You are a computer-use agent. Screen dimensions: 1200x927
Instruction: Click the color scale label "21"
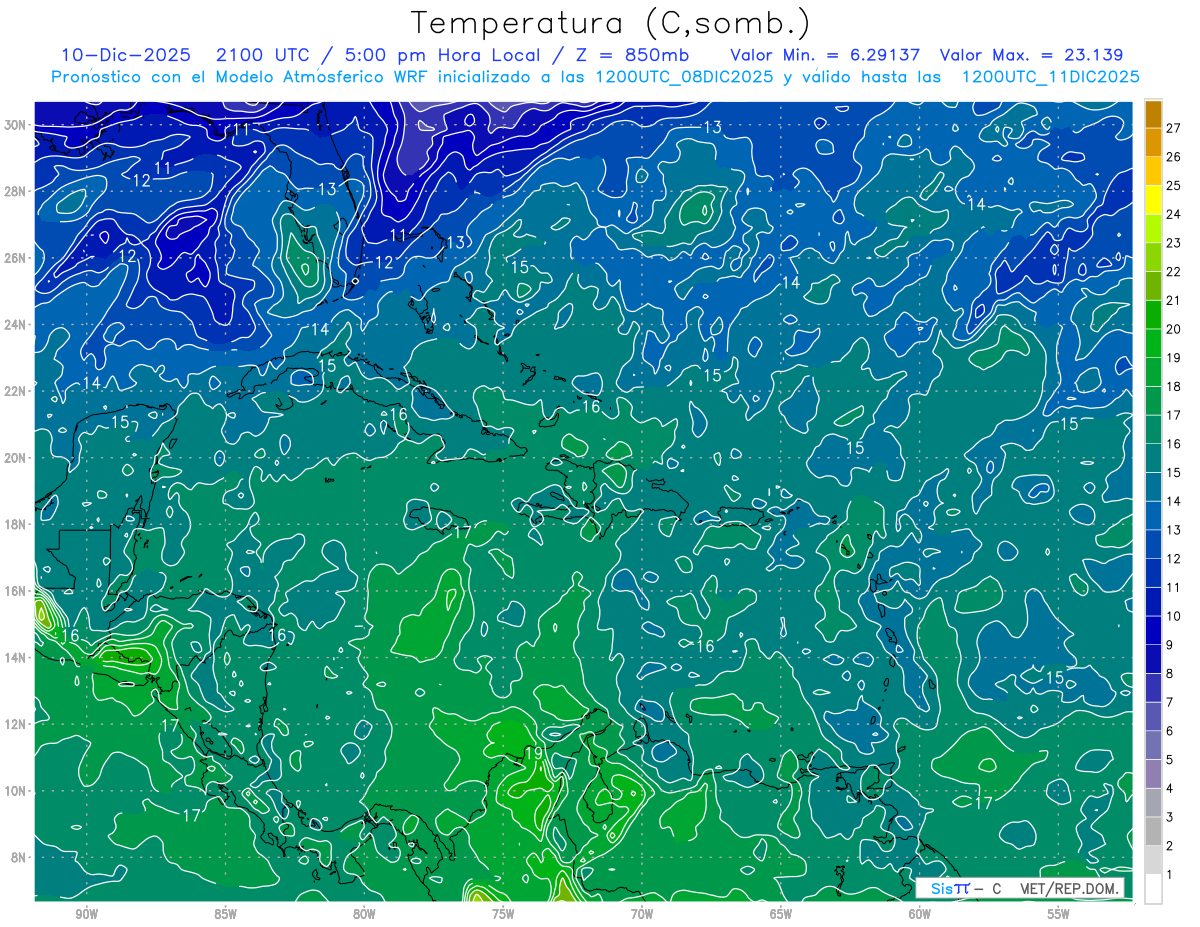pyautogui.click(x=1173, y=300)
